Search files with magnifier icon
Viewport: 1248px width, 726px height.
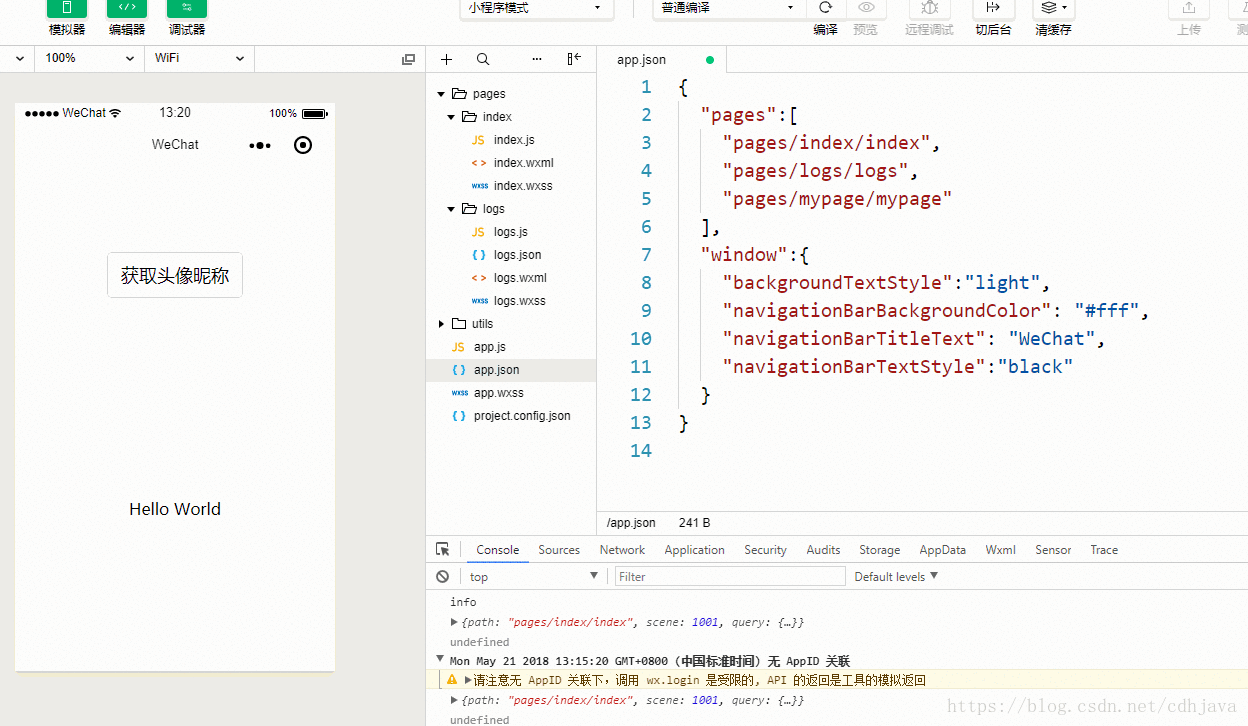point(483,60)
